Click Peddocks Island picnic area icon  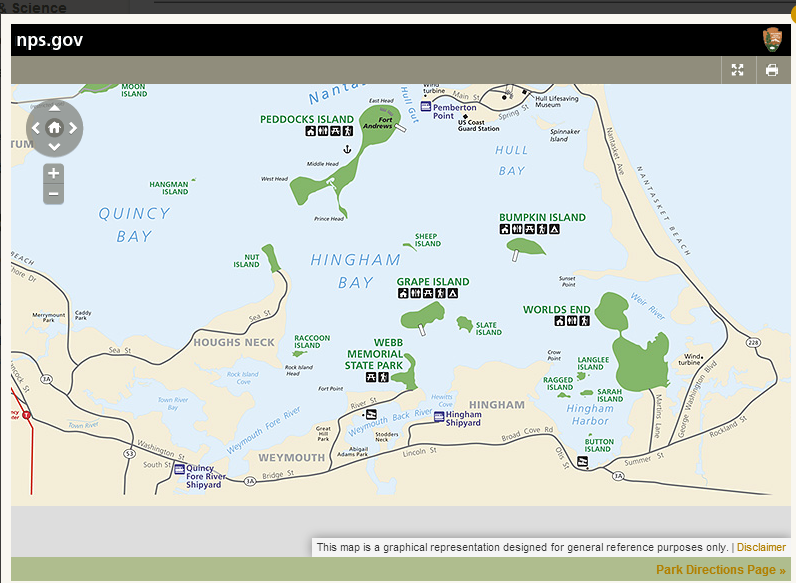[335, 131]
